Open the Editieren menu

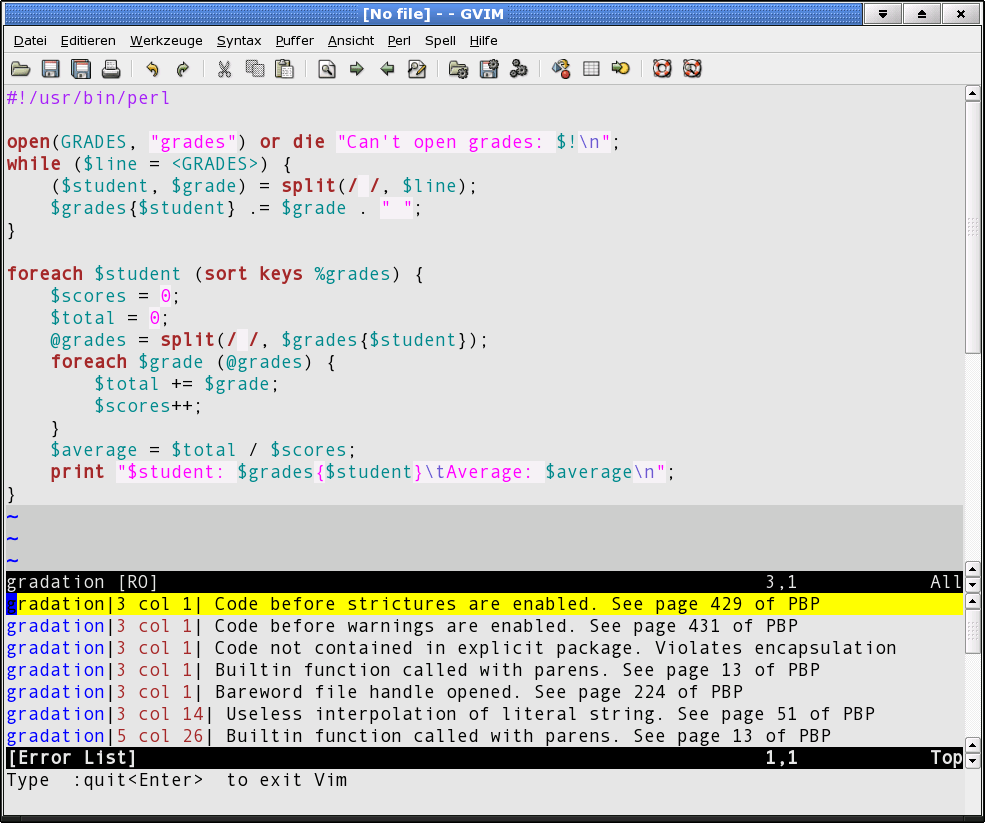pos(88,41)
